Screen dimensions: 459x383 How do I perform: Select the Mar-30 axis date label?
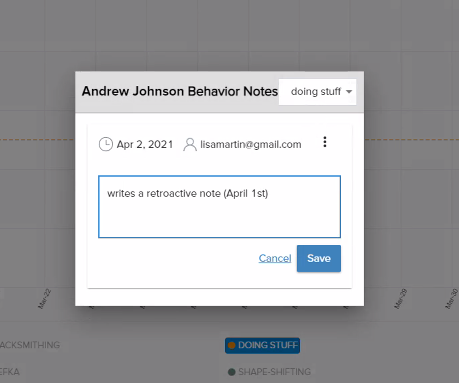click(x=452, y=299)
